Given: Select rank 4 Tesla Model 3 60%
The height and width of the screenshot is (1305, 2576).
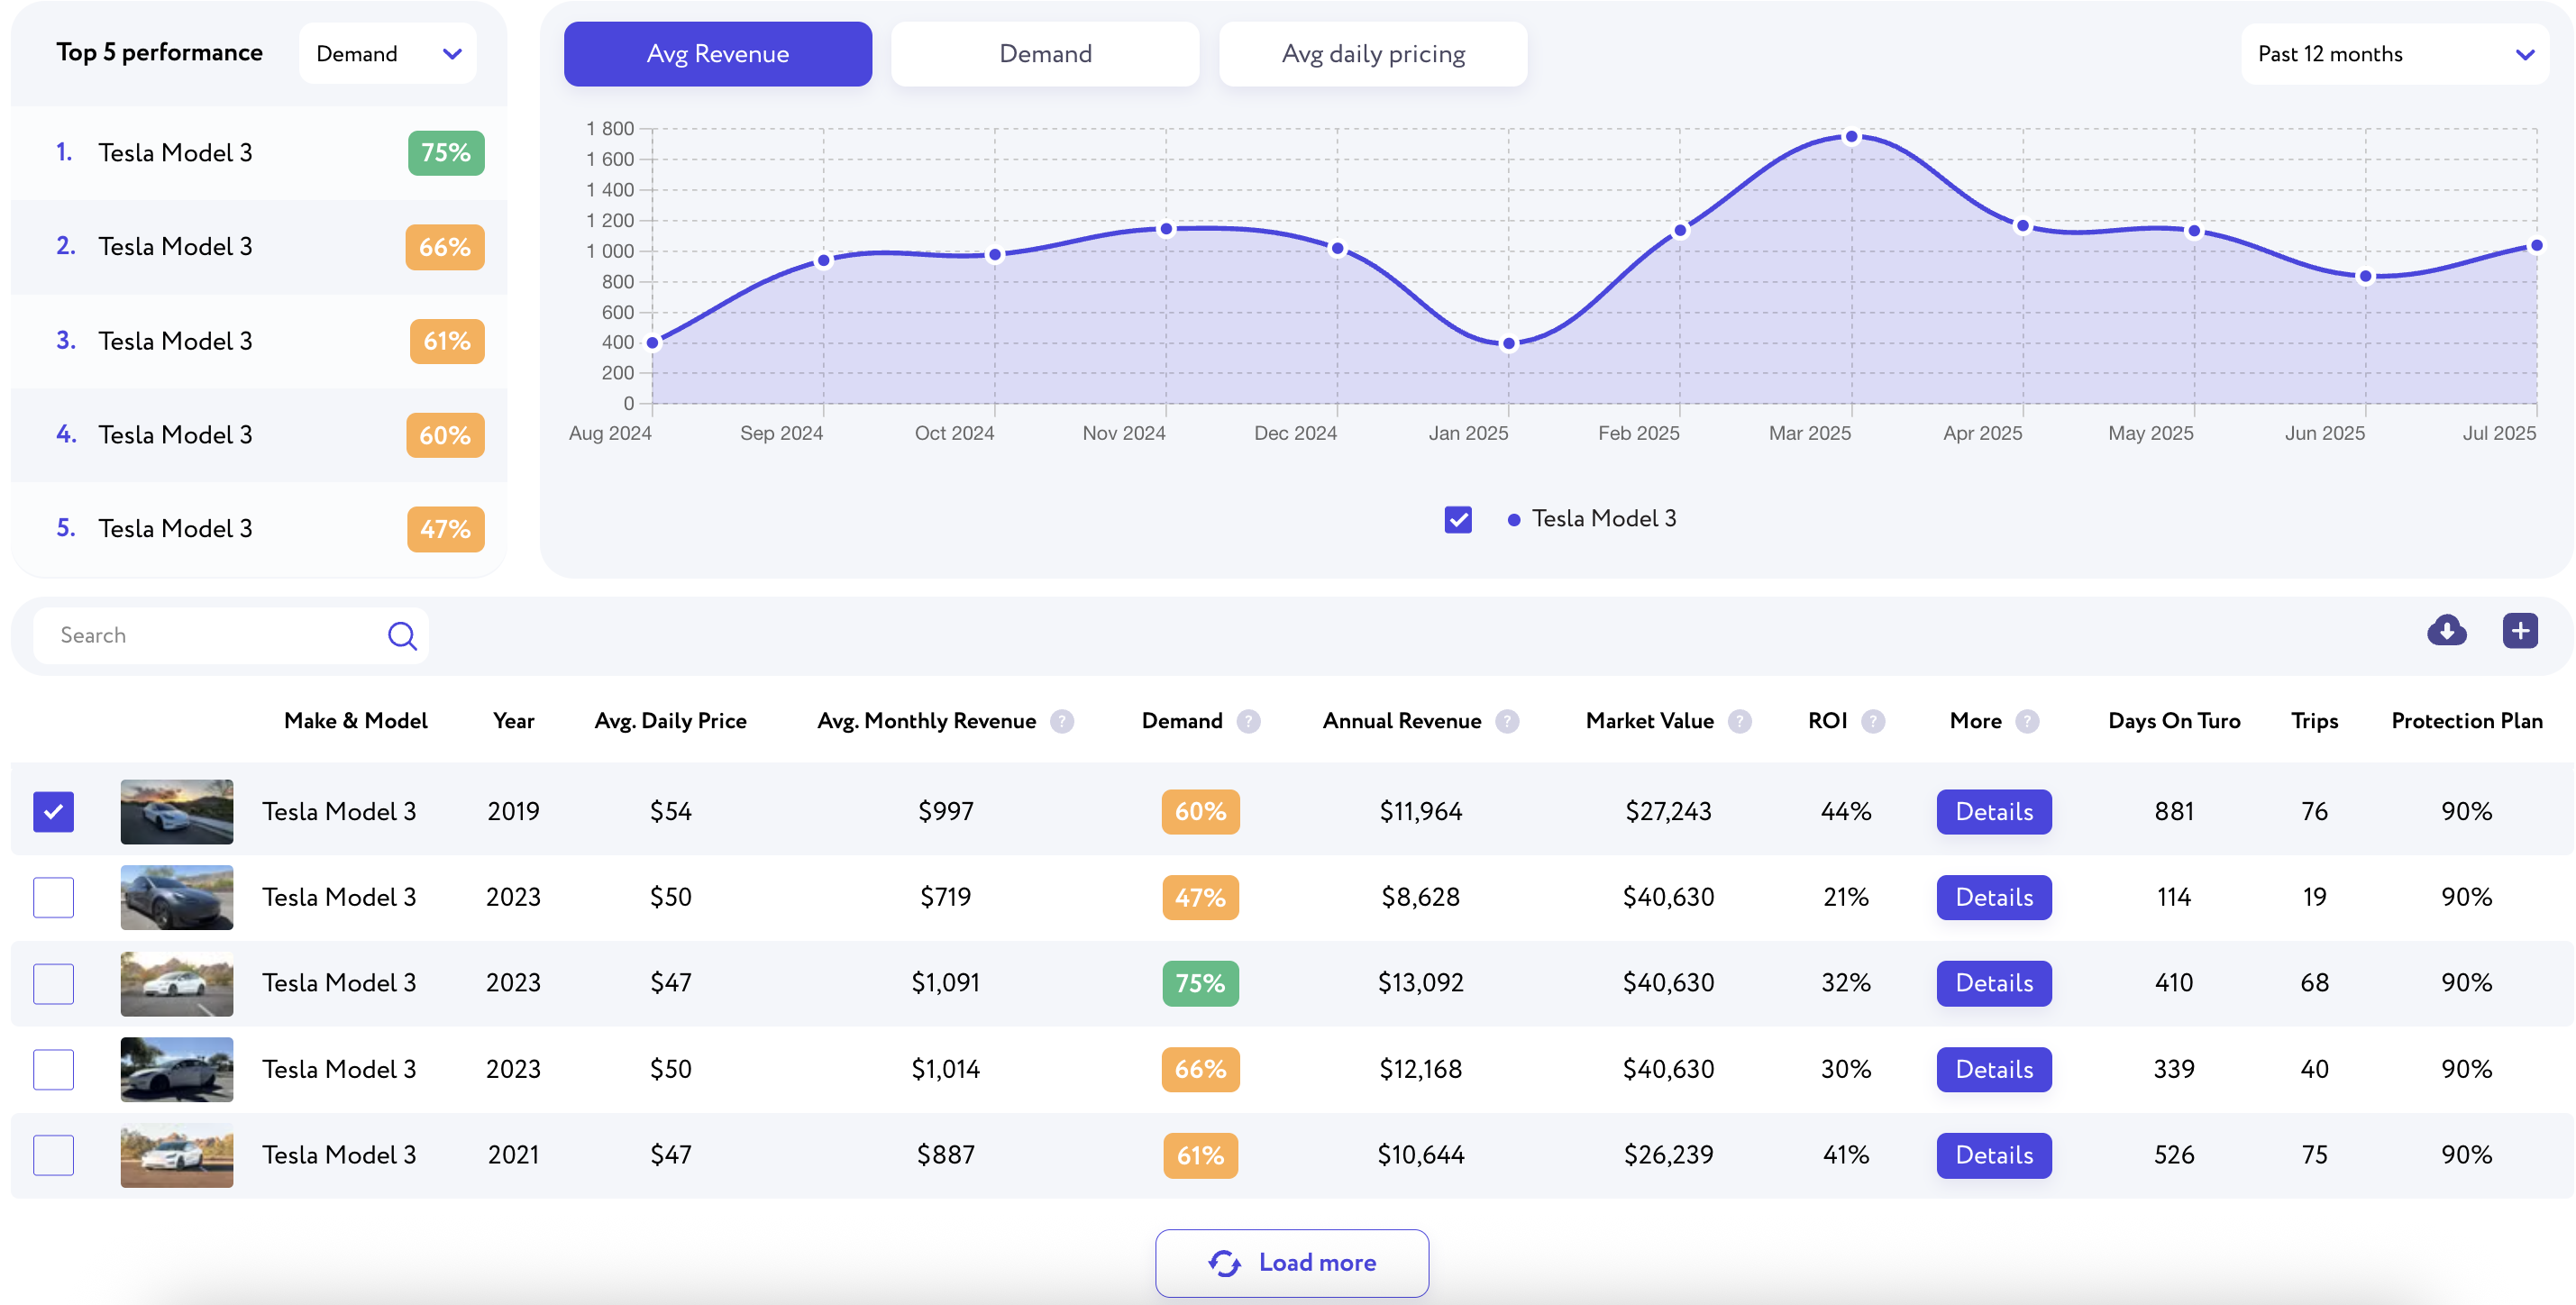Looking at the screenshot, I should 259,435.
